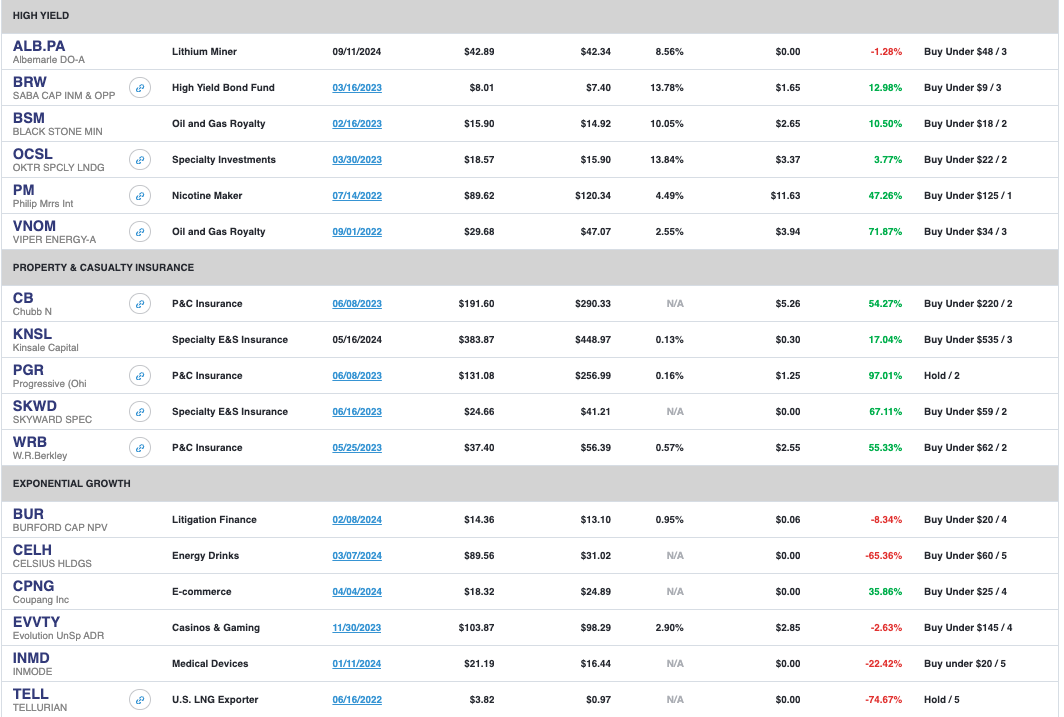
Task: Click the chain-link icon next to PM
Action: click(140, 195)
